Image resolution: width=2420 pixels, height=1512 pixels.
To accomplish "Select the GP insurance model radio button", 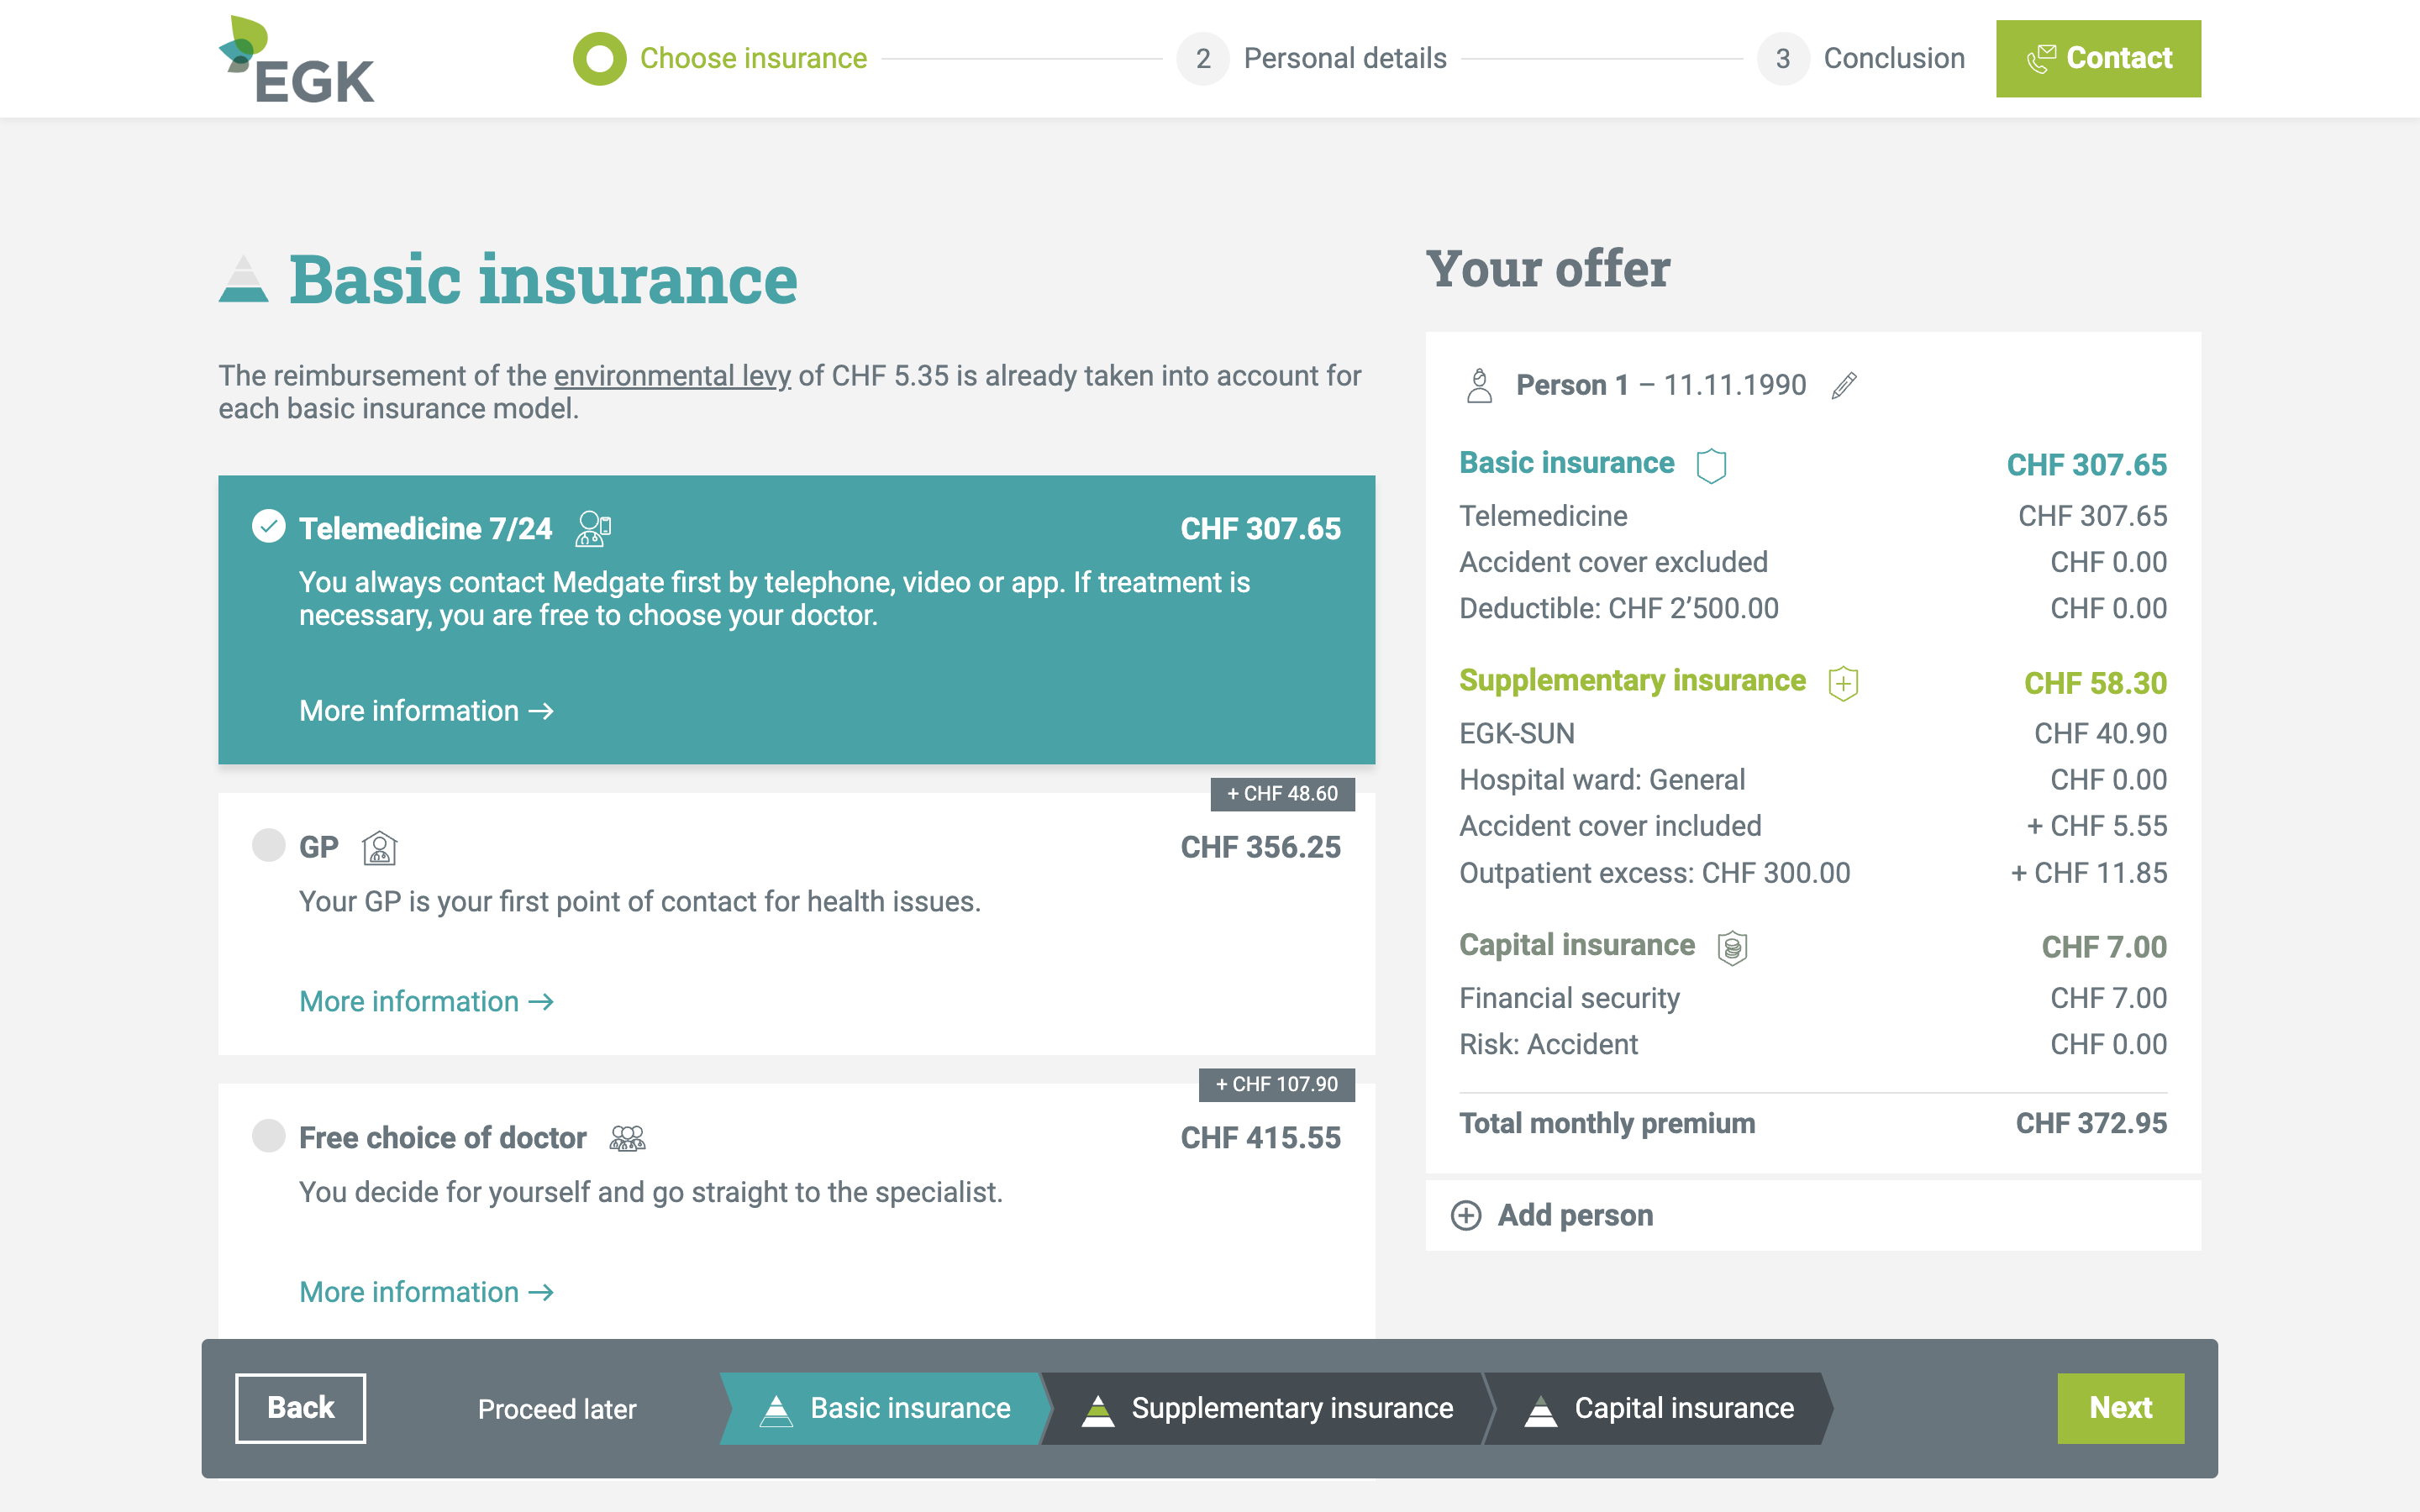I will coord(268,845).
